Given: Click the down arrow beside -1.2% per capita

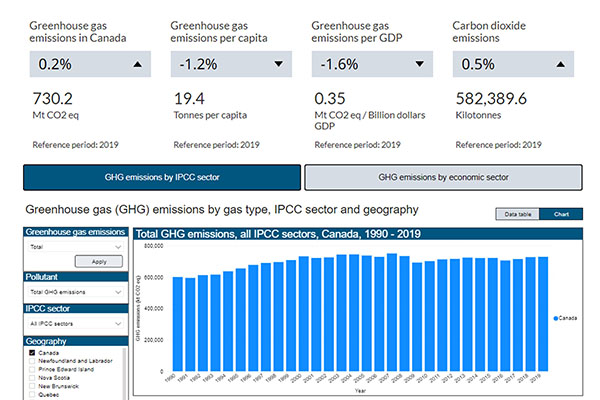Looking at the screenshot, I should point(279,65).
